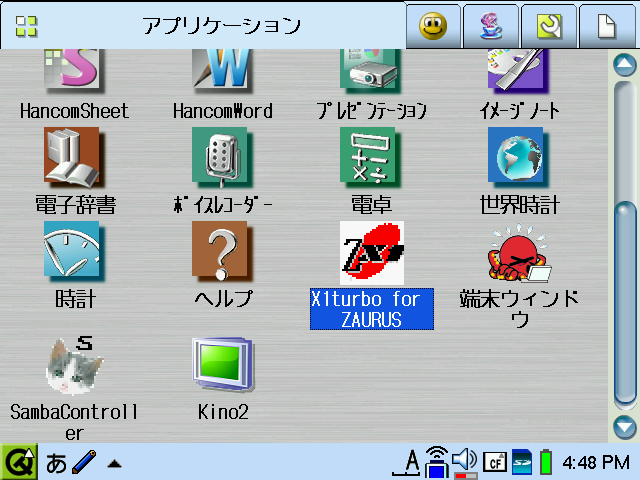640x480 pixels.
Task: Switch to the smiley face tab
Action: tap(433, 26)
